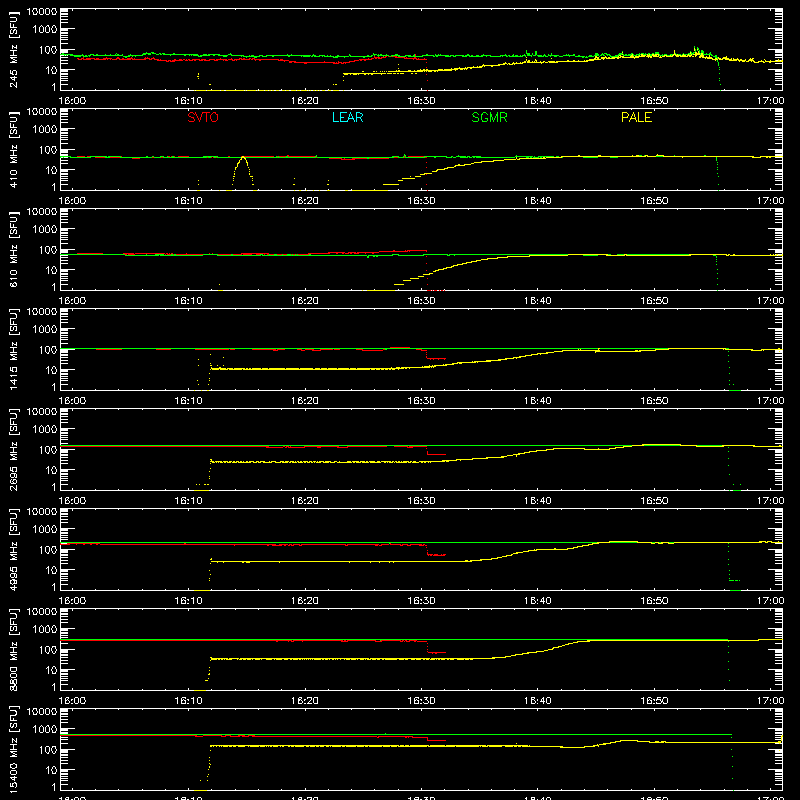
Task: Click the 10 y-axis value in the 1415 MHz panel
Action: [51, 370]
